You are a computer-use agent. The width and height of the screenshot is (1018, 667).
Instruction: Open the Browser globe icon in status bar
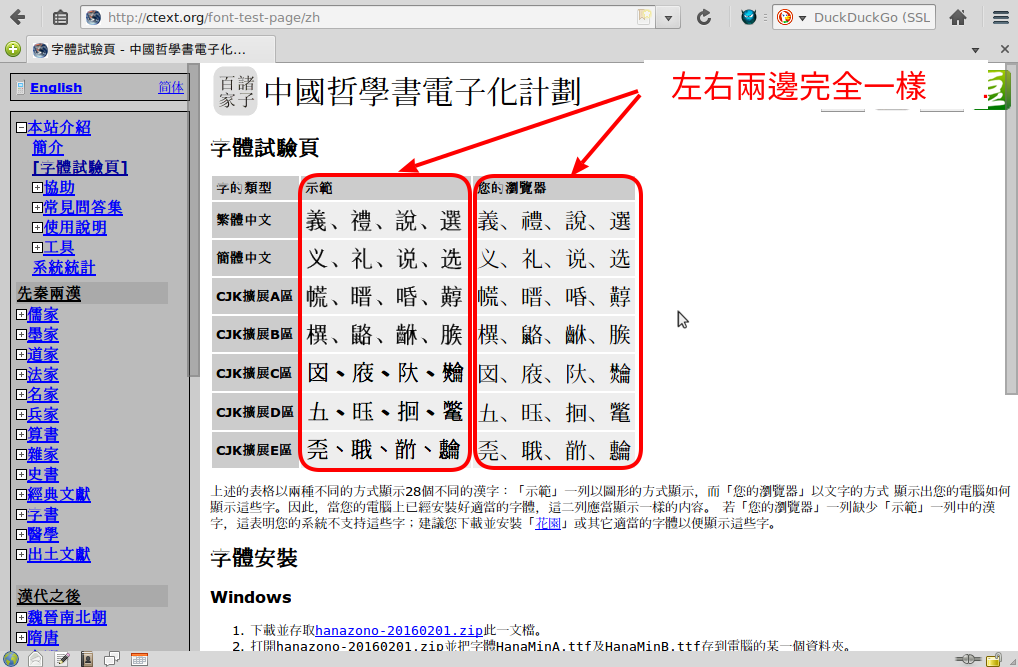pyautogui.click(x=11, y=659)
